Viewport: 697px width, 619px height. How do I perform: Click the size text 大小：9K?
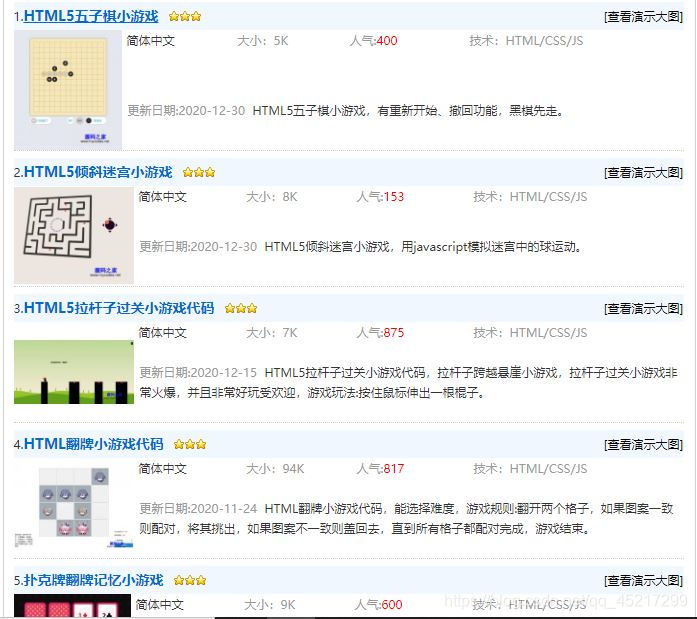(x=270, y=605)
